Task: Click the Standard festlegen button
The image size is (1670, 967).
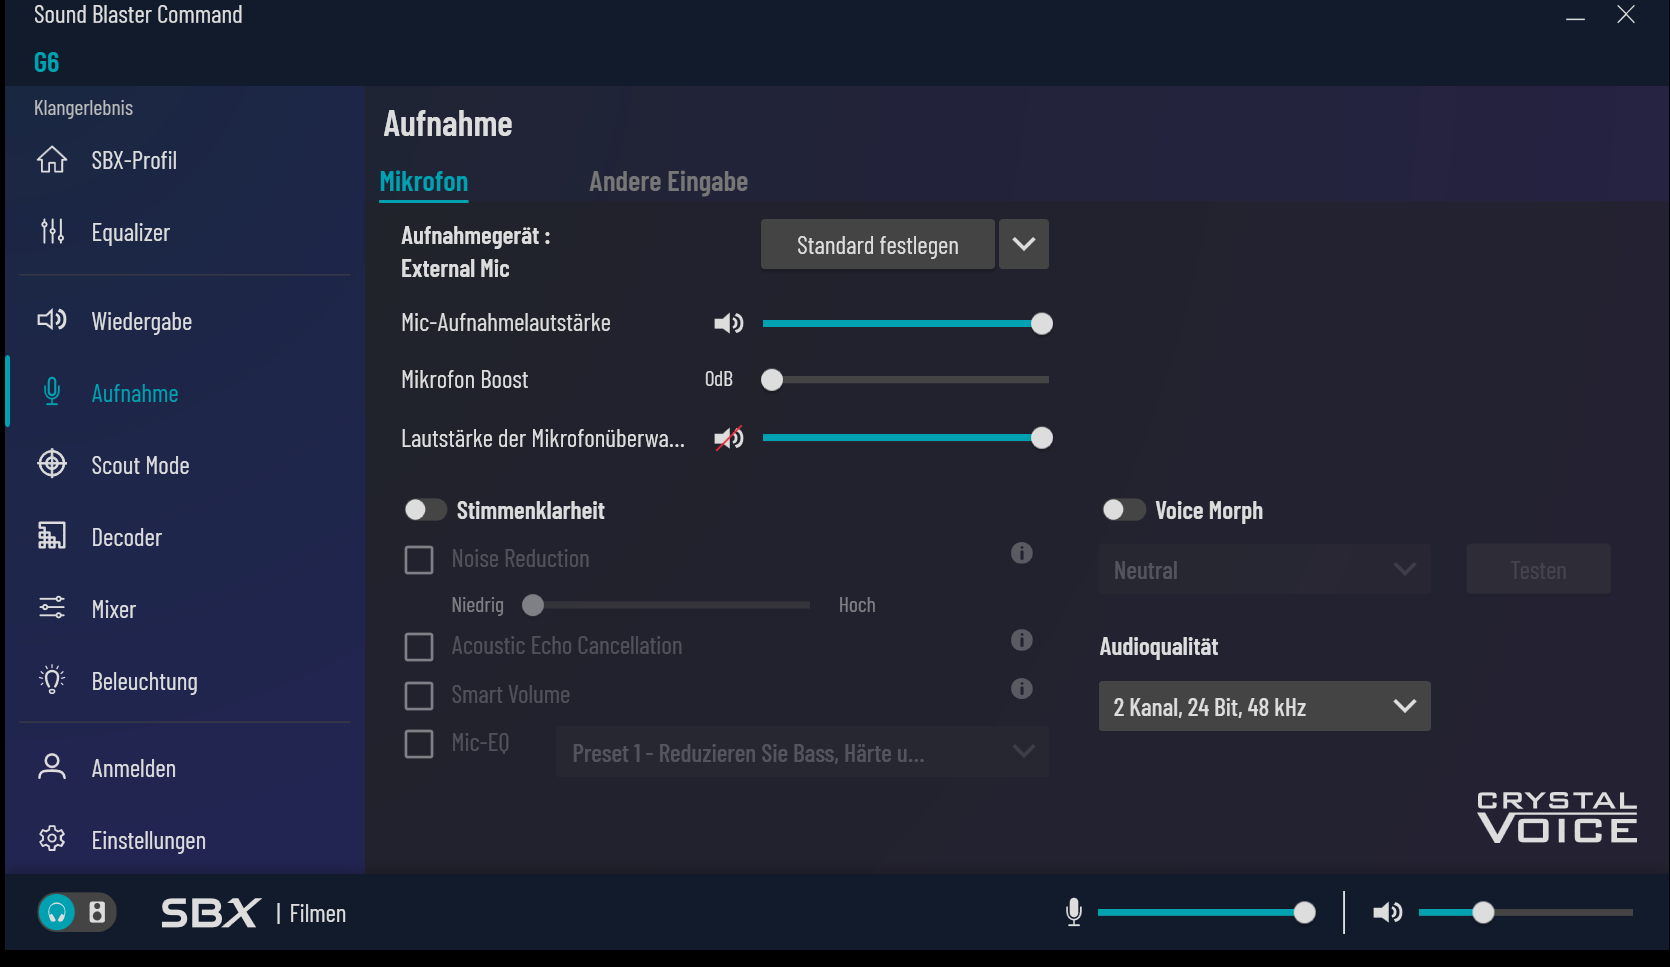Action: (878, 244)
